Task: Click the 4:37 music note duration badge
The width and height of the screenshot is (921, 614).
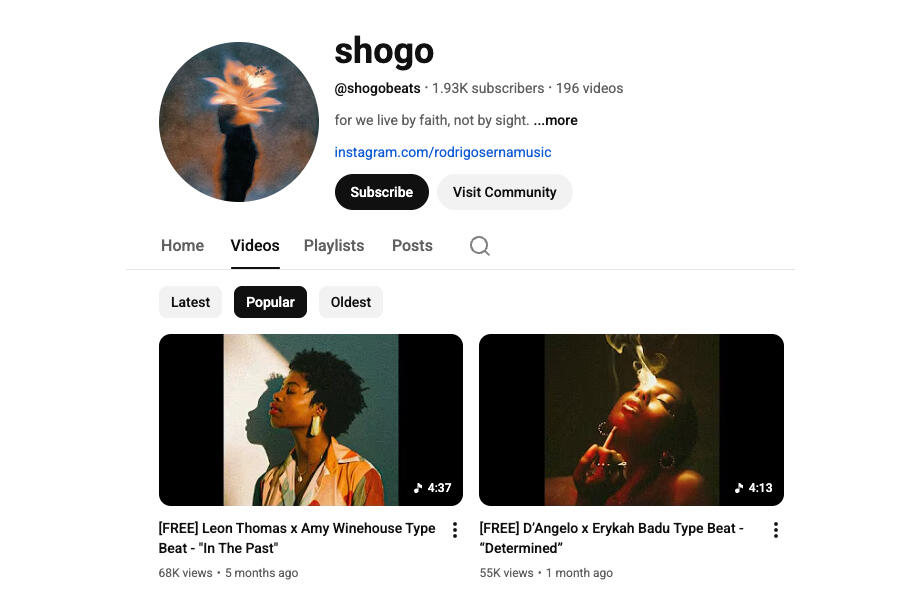Action: pos(432,488)
